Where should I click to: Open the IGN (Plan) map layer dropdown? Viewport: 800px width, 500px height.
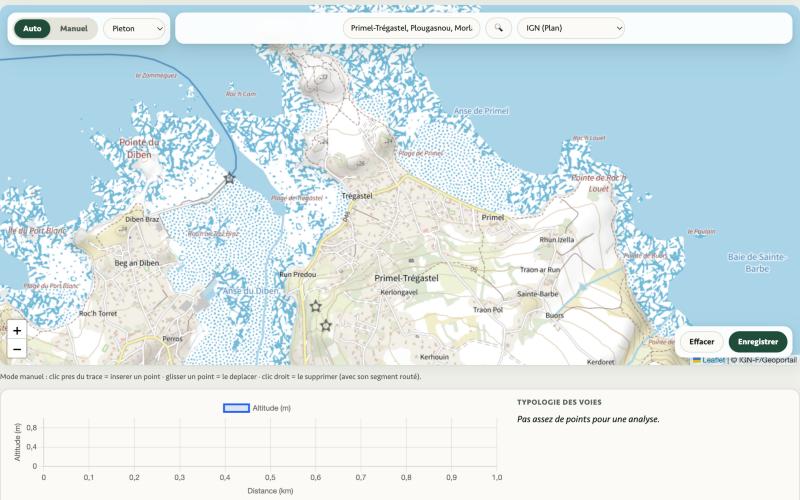(570, 28)
